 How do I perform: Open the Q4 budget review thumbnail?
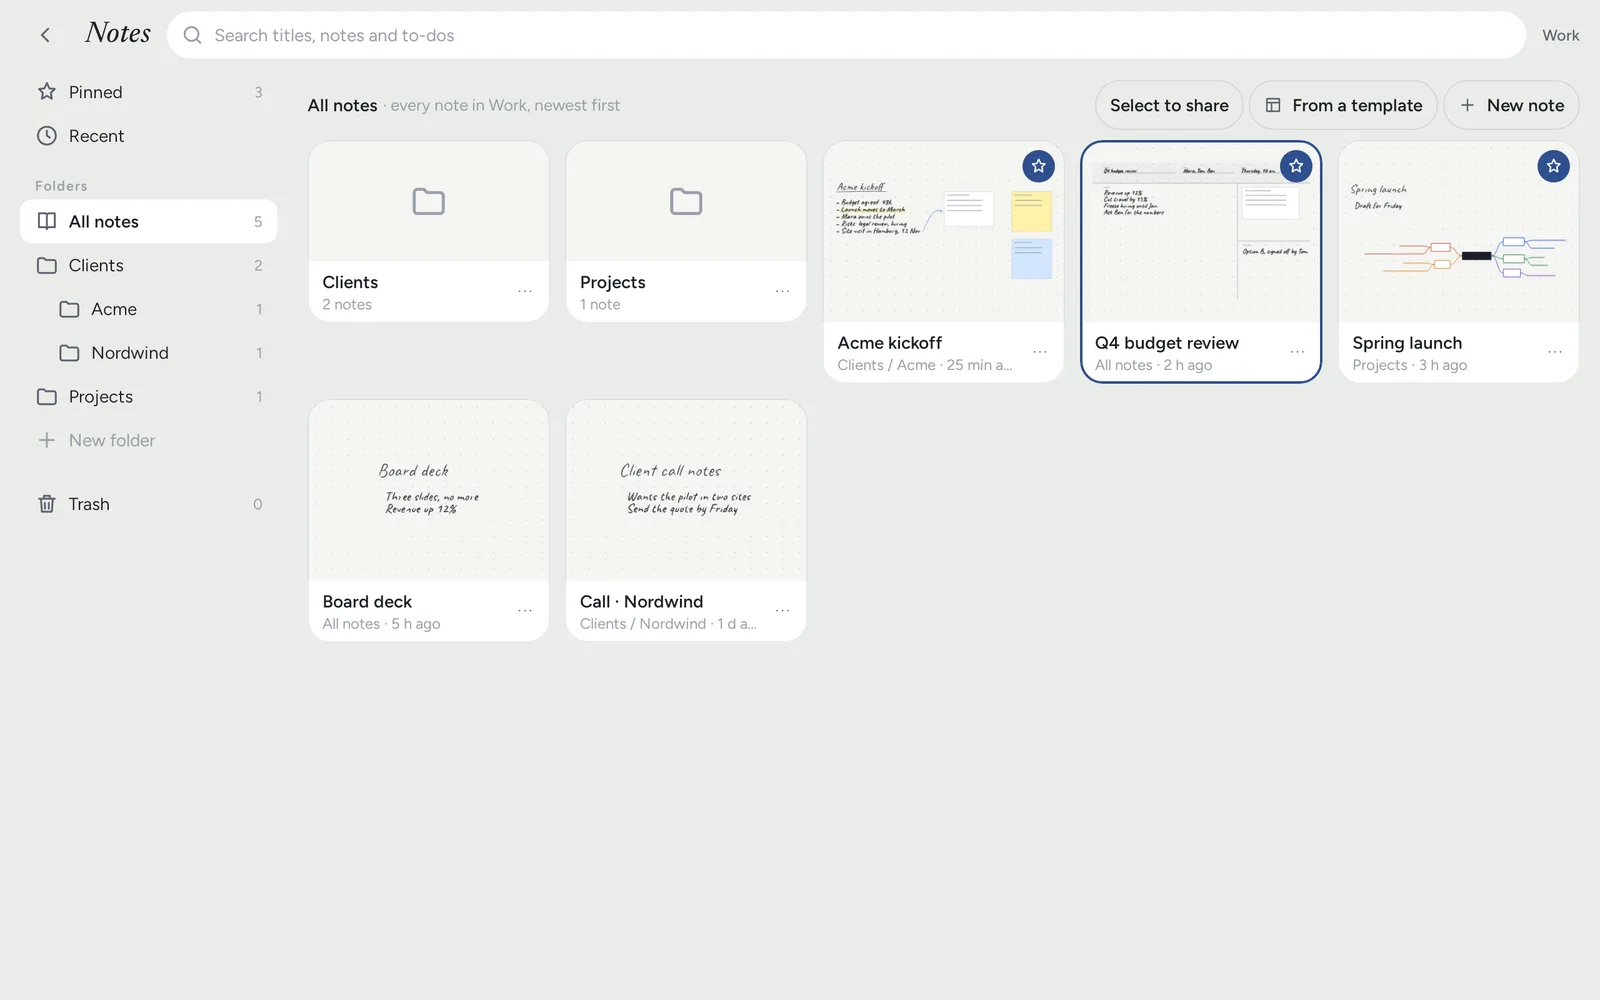[x=1201, y=232]
